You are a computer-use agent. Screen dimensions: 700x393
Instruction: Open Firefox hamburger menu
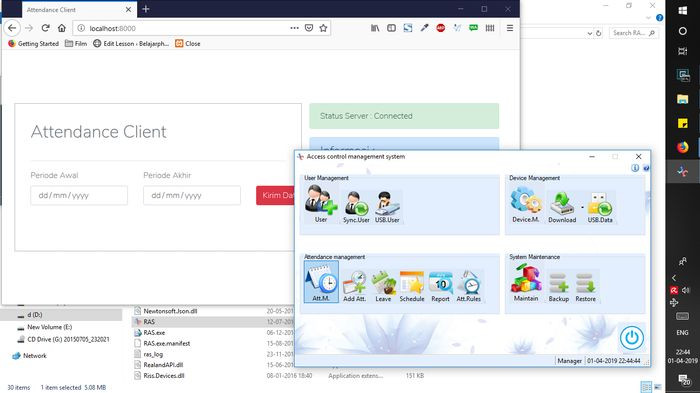(x=509, y=28)
